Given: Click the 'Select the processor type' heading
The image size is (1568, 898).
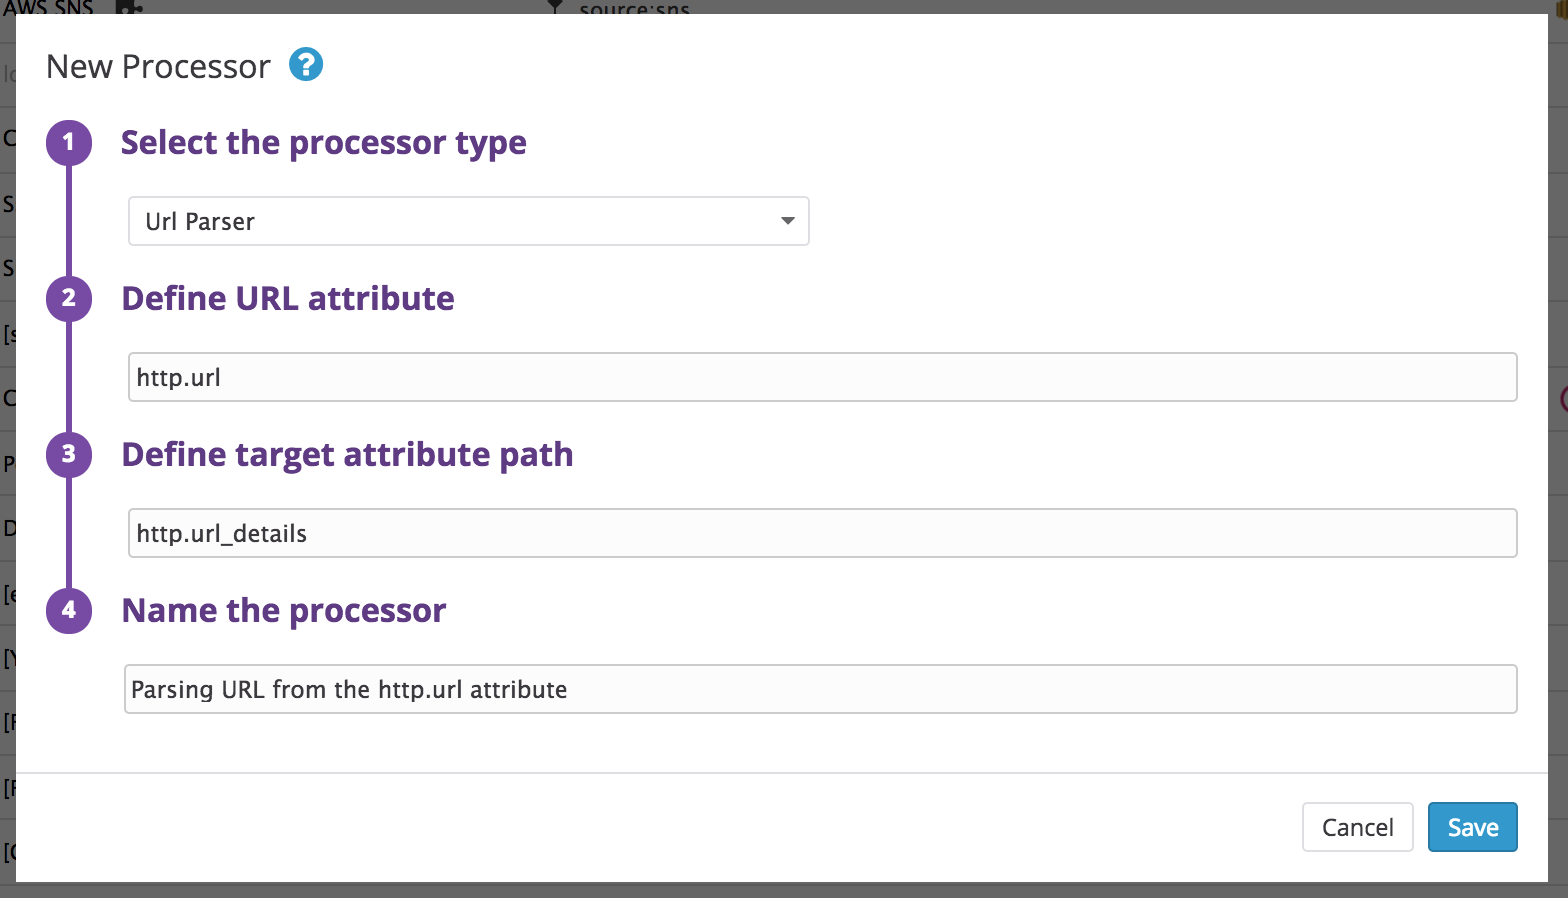Looking at the screenshot, I should 323,142.
